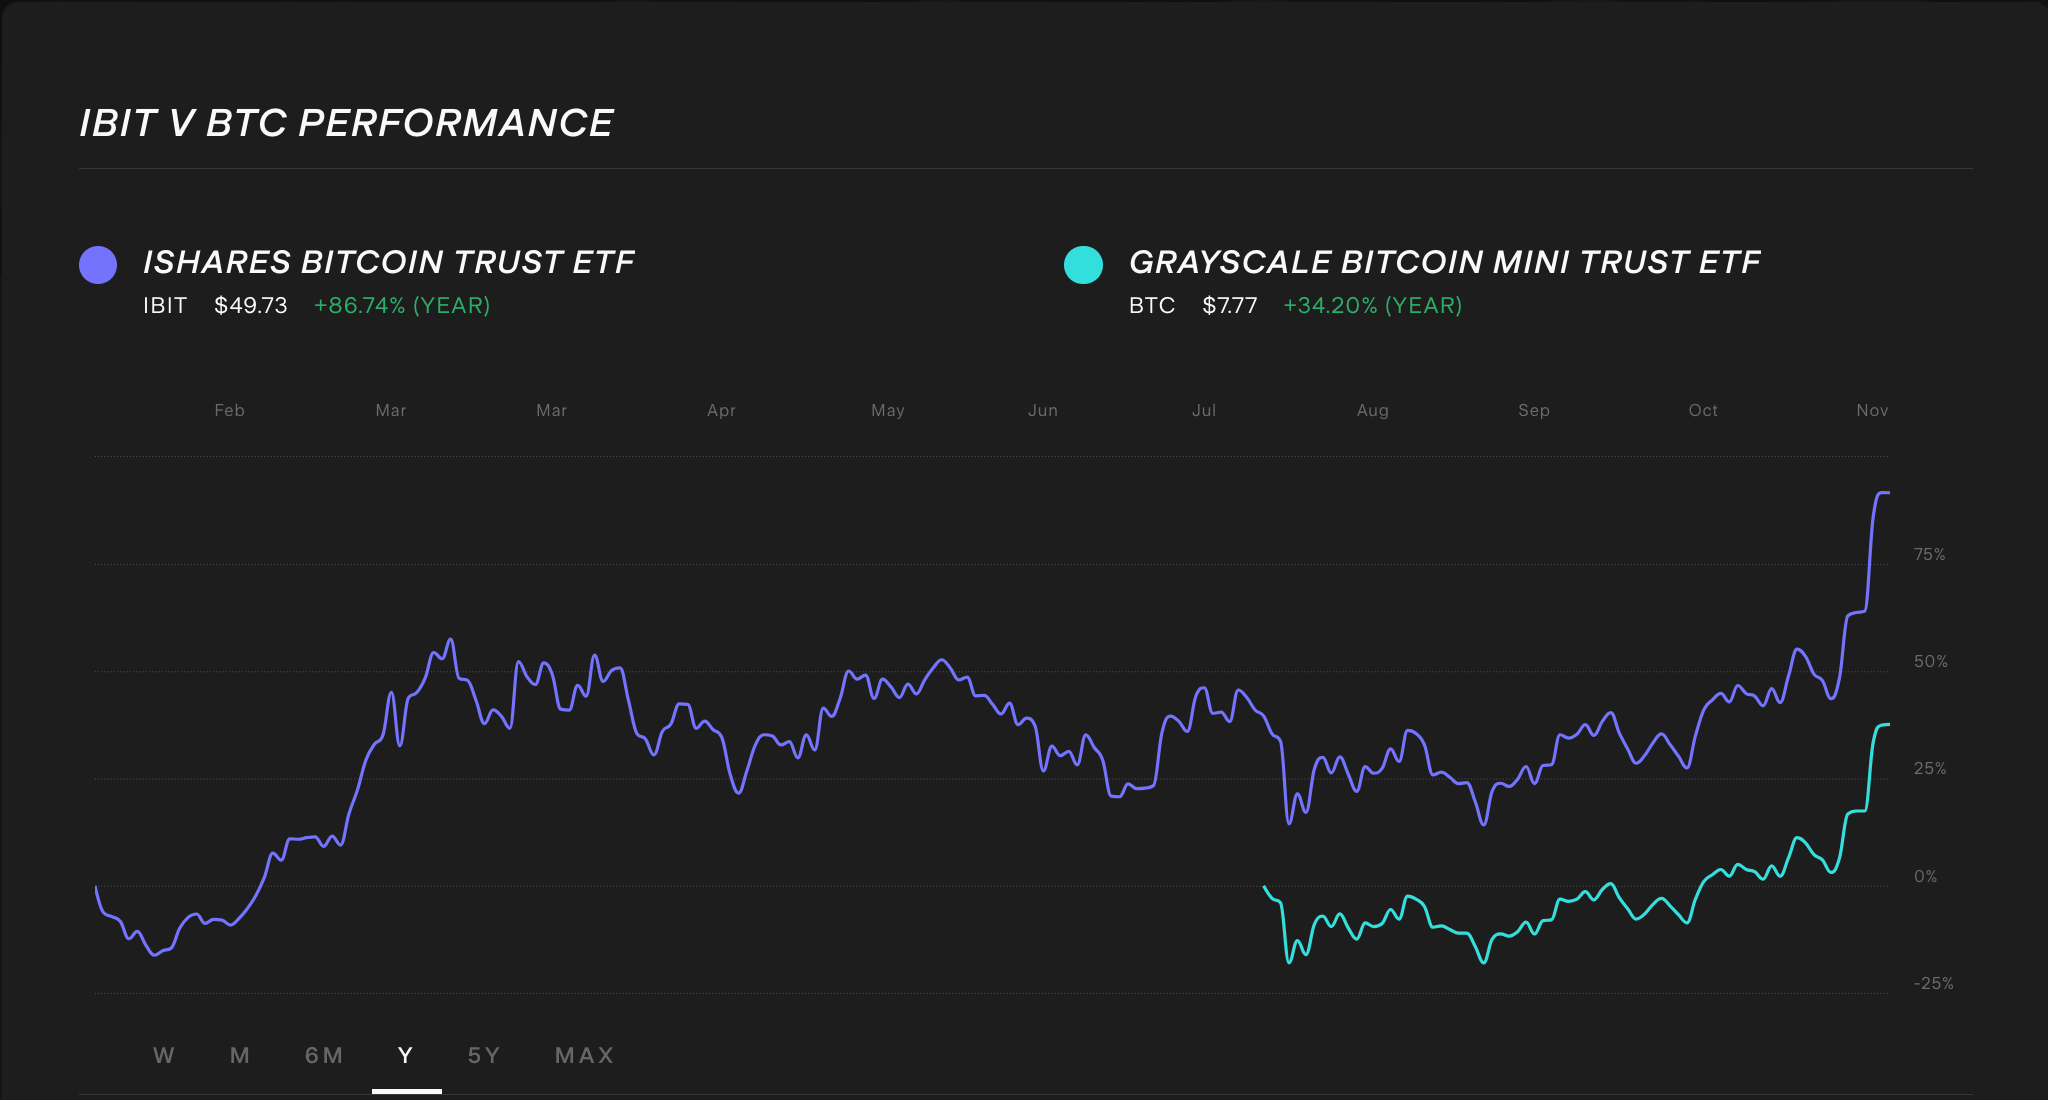Screen dimensions: 2048x1100
Task: Click the Feb axis label on the chart
Action: coord(229,410)
